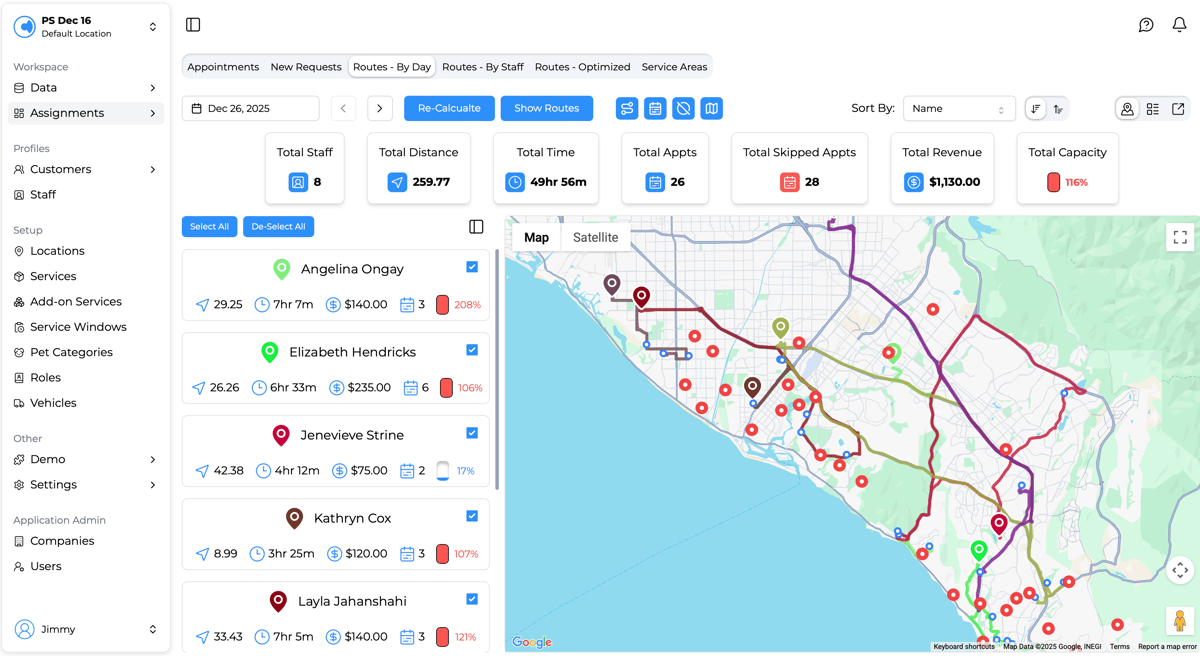Viewport: 1200px width, 656px height.
Task: Enter fullscreen map view
Action: (x=1180, y=237)
